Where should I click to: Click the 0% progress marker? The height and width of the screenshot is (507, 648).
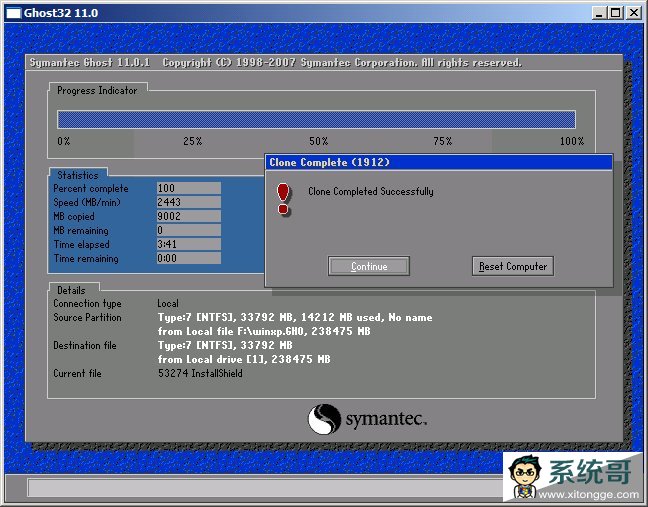[64, 141]
